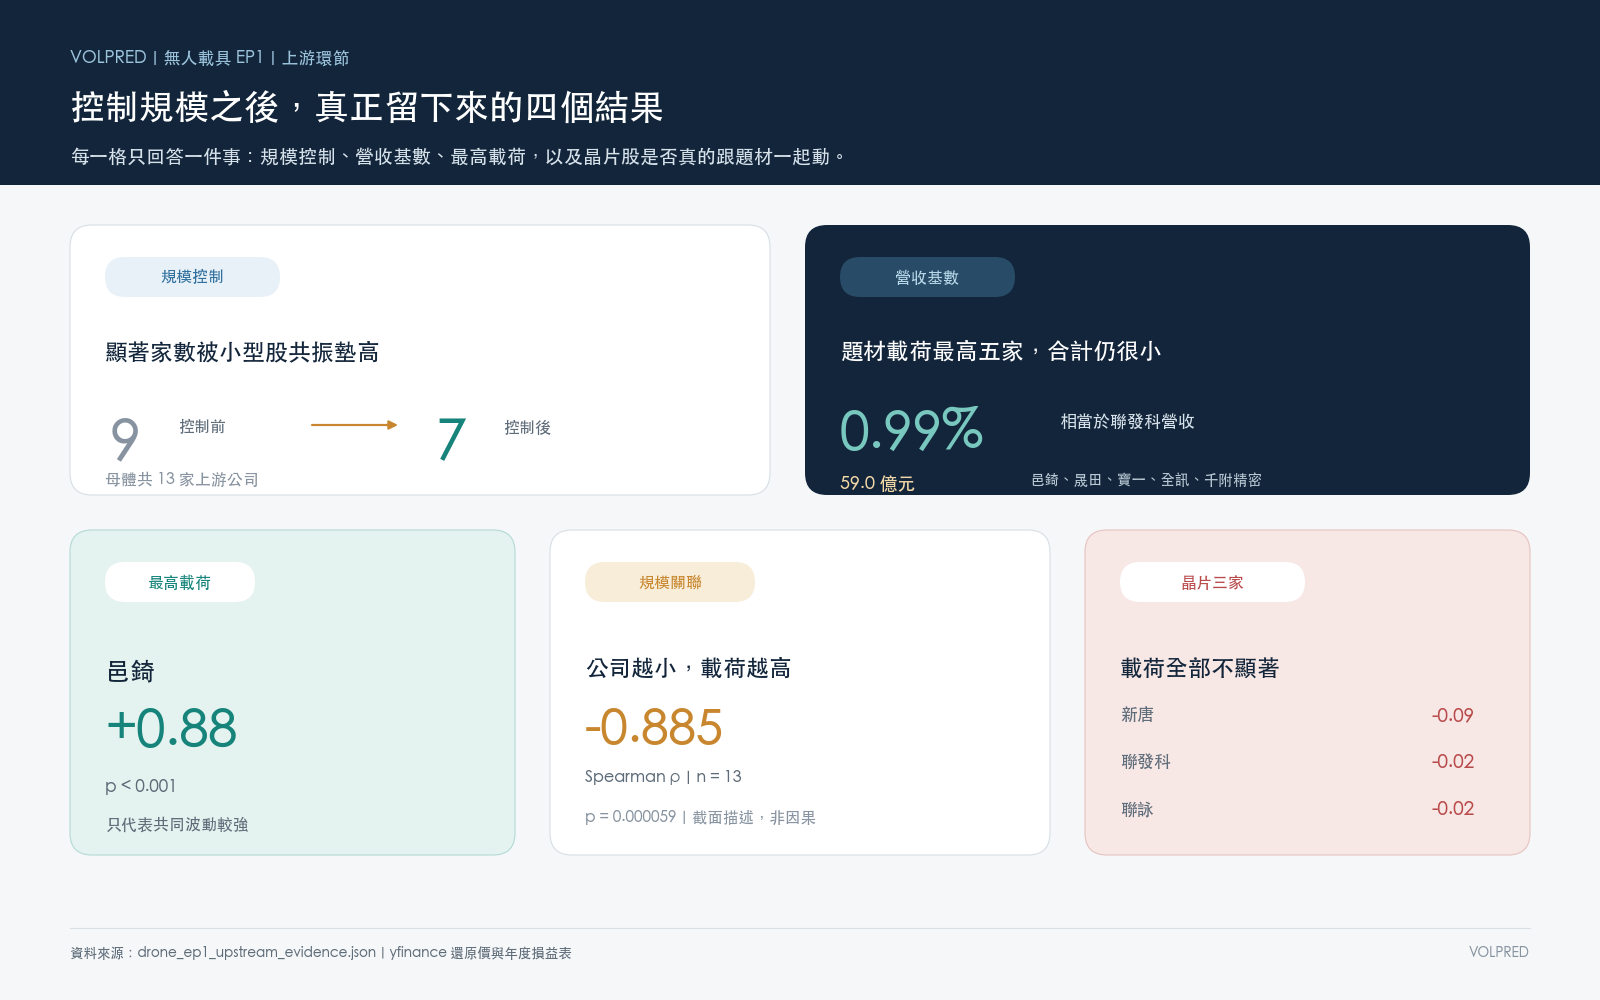Select the amount 59.0 億元
Screen dimensions: 1600x1000
(877, 483)
